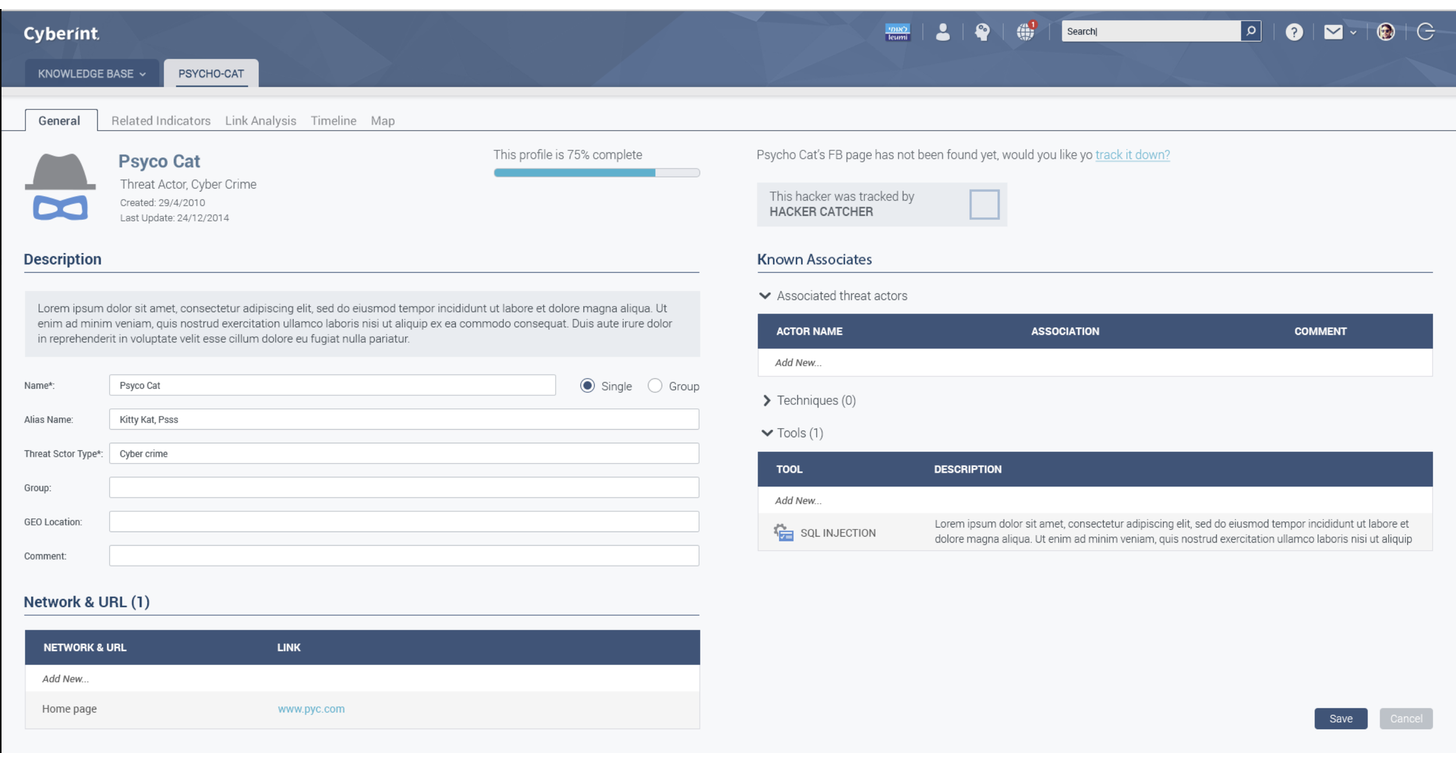This screenshot has height=762, width=1456.
Task: Open globe notifications icon with badge
Action: [1026, 31]
